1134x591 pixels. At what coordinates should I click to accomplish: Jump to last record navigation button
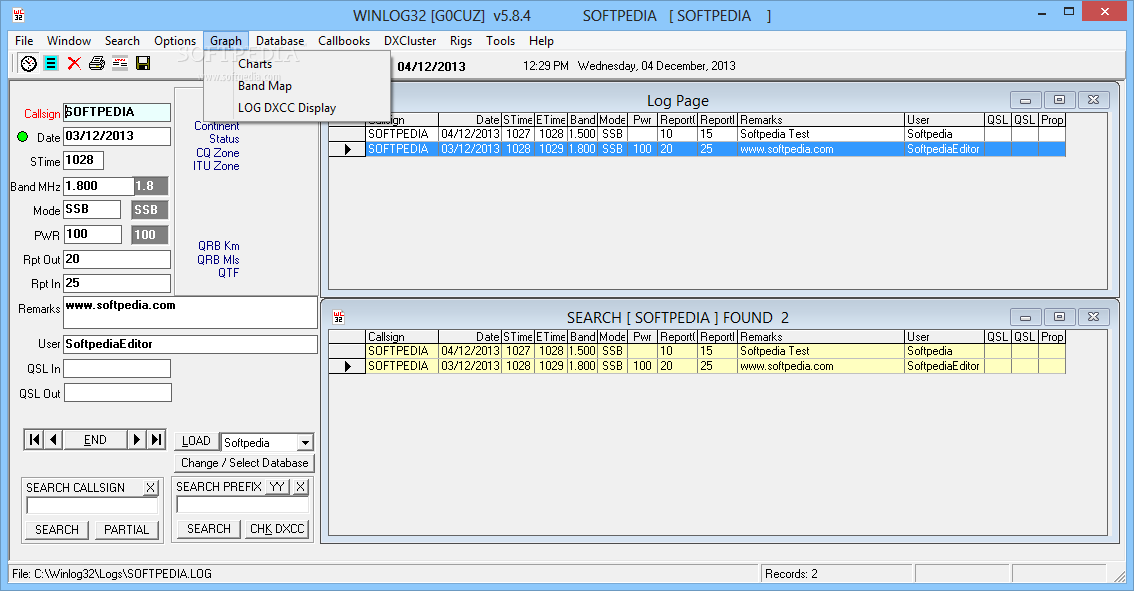click(156, 440)
